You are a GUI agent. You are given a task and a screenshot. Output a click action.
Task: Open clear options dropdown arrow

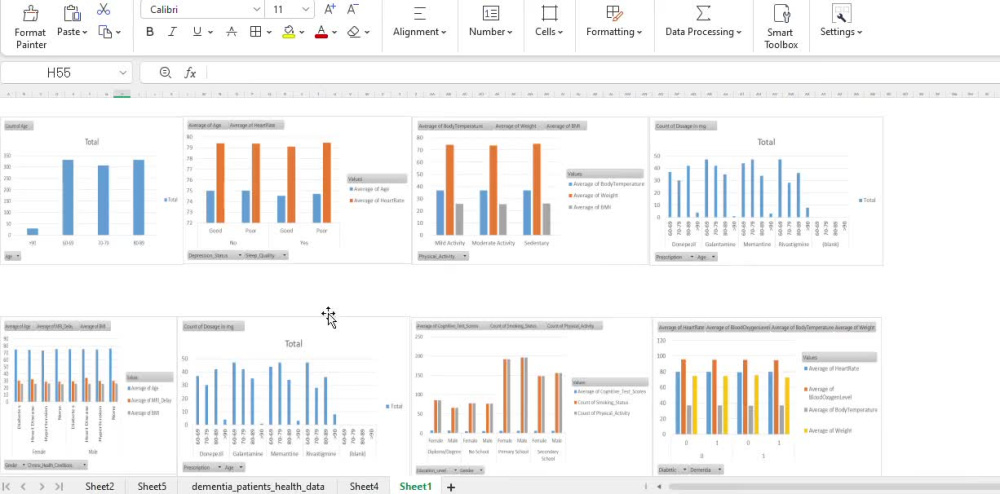click(367, 32)
